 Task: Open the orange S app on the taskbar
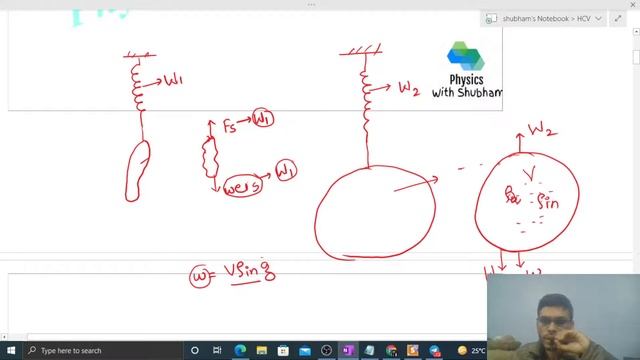(x=413, y=350)
